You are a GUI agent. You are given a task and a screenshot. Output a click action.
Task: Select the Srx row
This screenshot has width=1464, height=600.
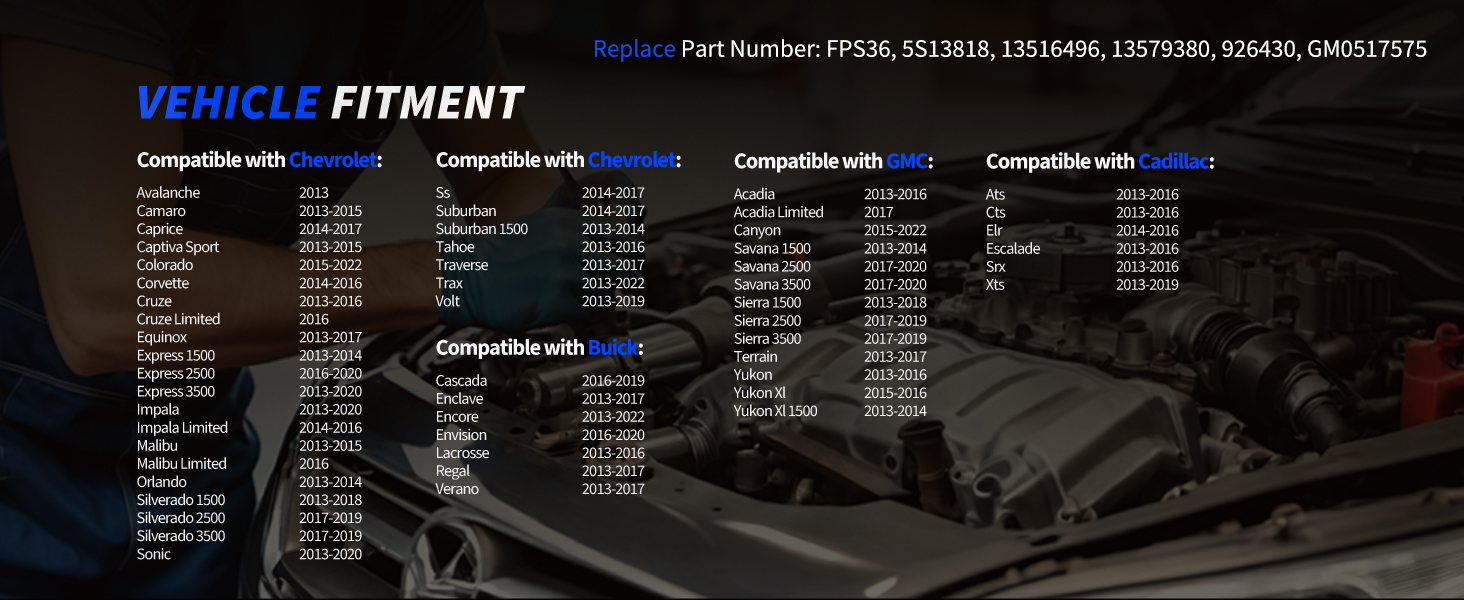point(1082,266)
